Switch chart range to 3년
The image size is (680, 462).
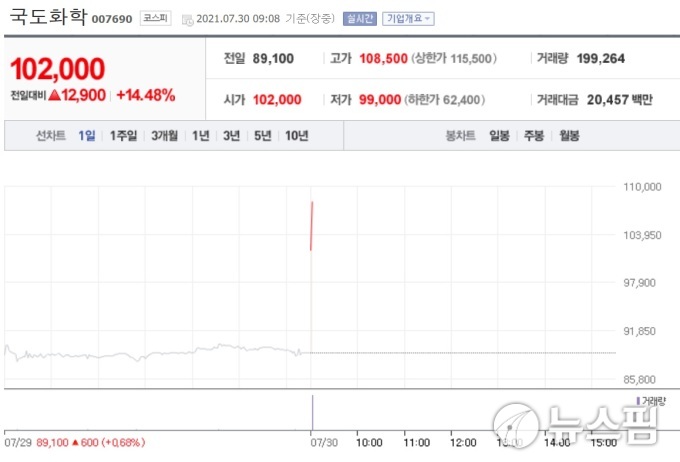232,136
